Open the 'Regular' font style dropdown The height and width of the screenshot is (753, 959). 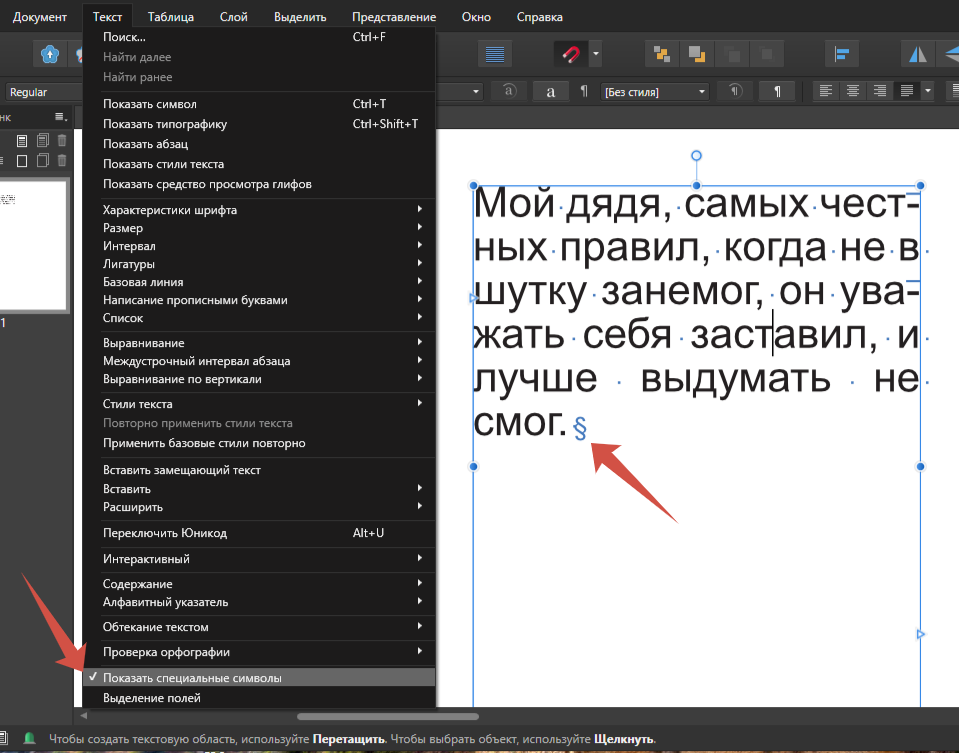(42, 91)
